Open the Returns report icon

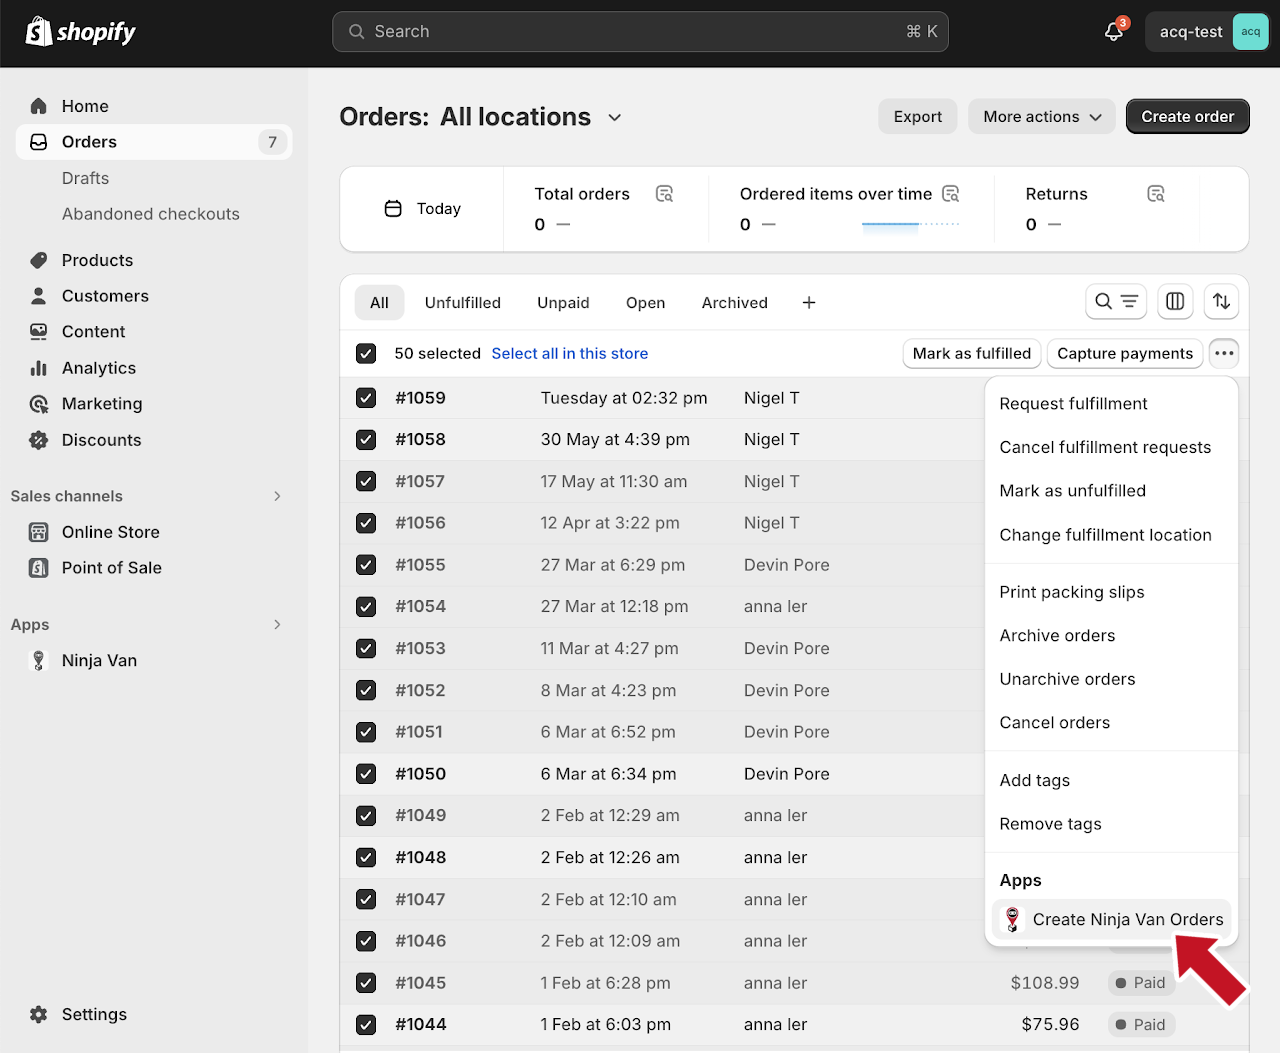click(x=1156, y=194)
